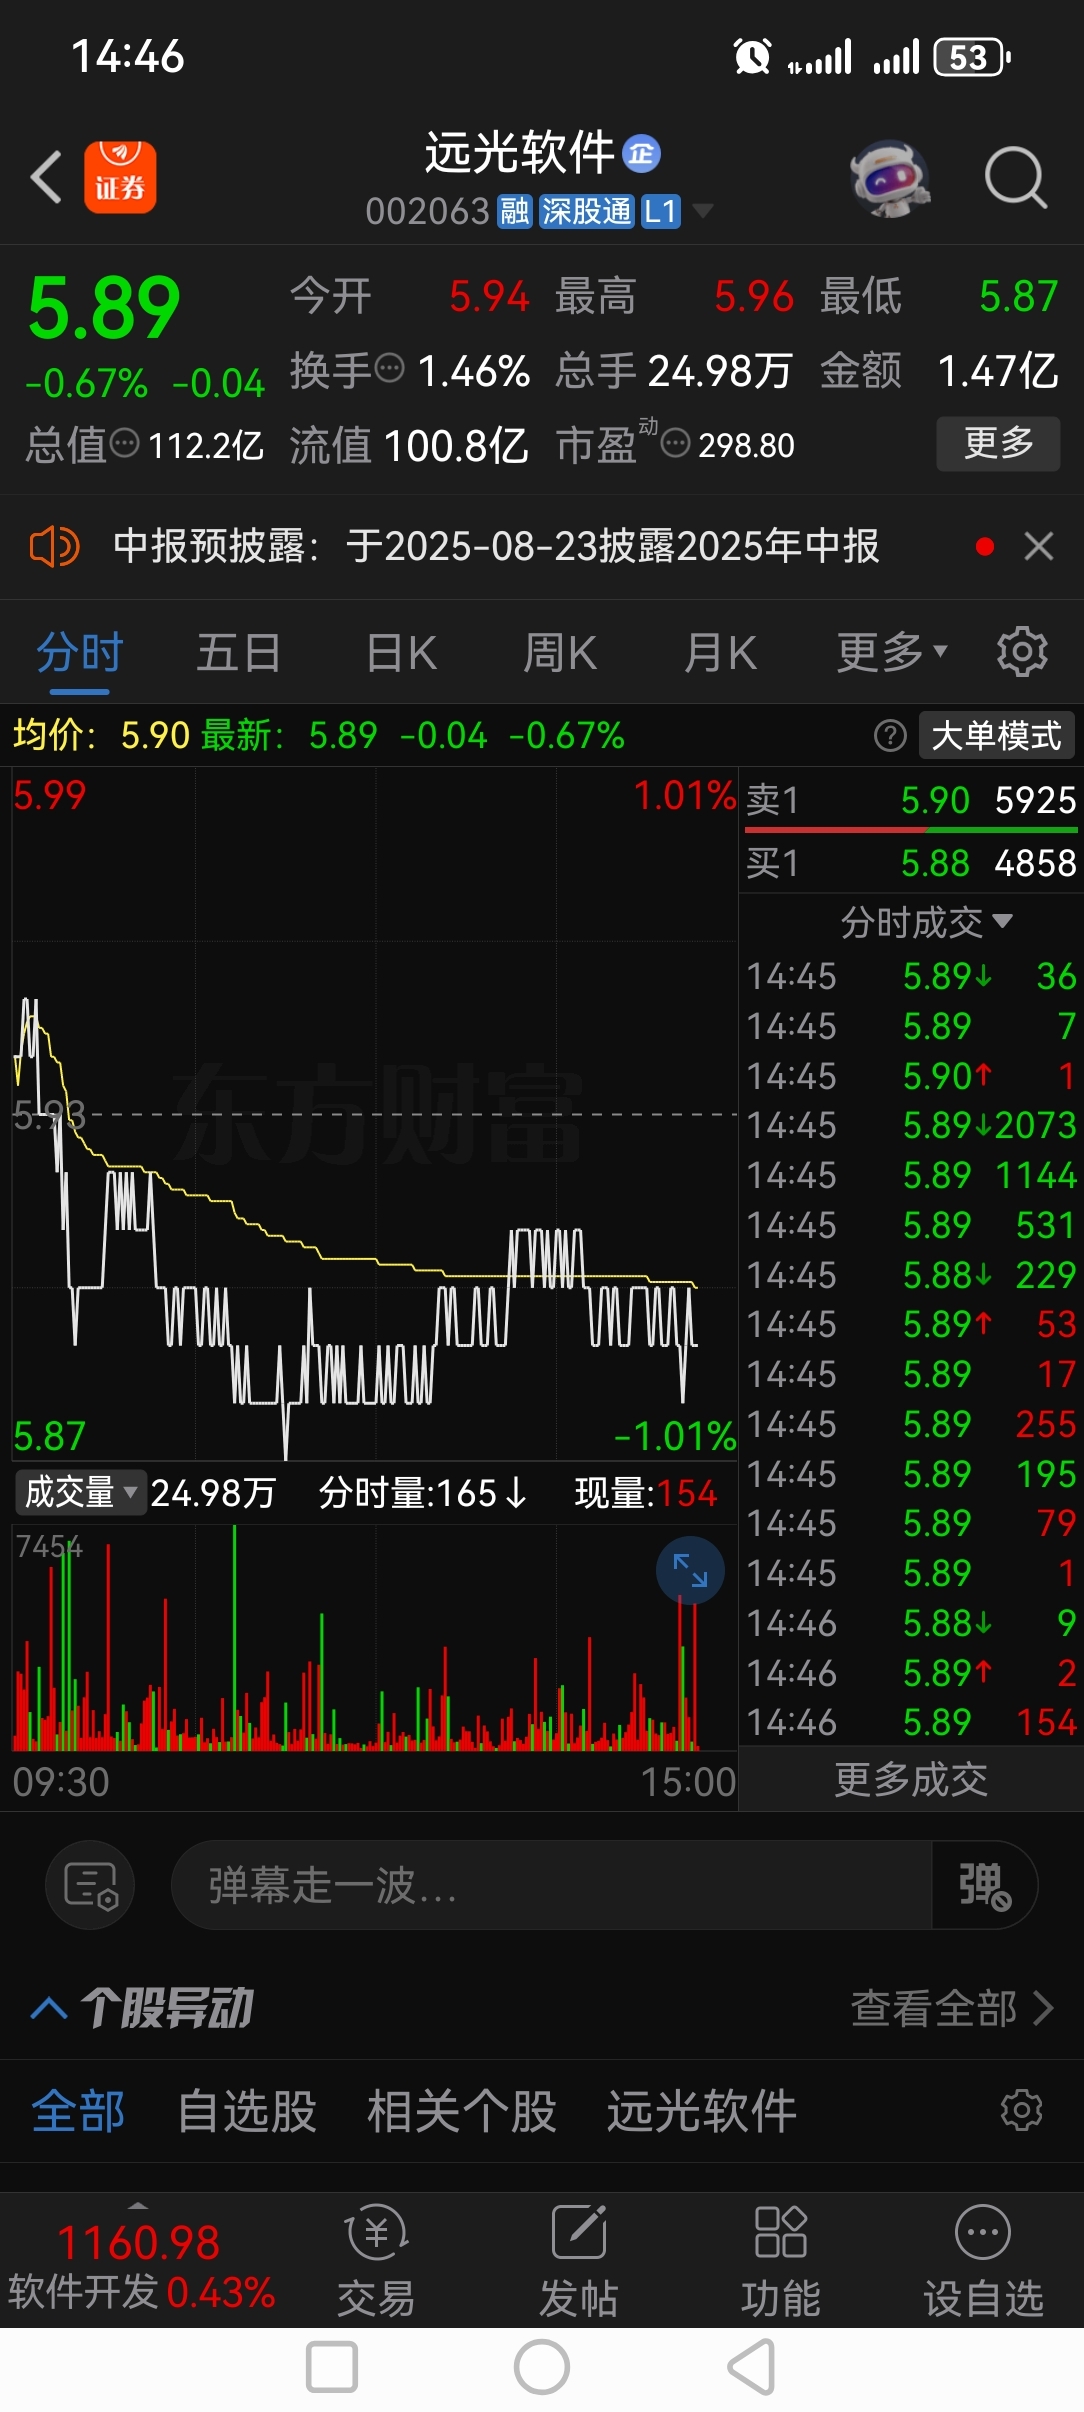
Task: Switch to the 五日 tab
Action: click(x=238, y=654)
